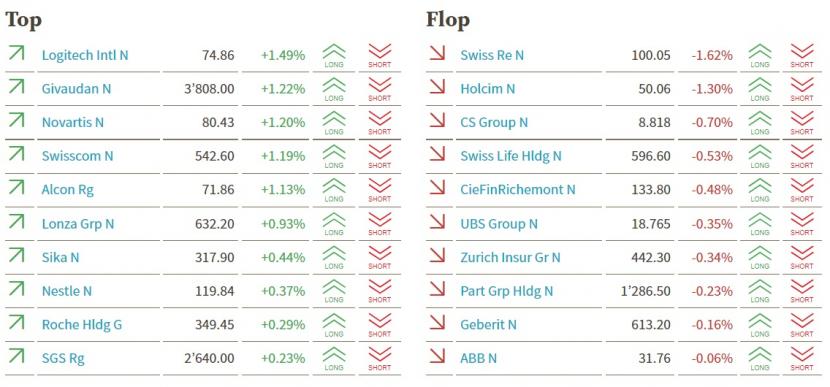Image resolution: width=830 pixels, height=387 pixels.
Task: Open the Alcon Rg stock link
Action: (x=68, y=190)
